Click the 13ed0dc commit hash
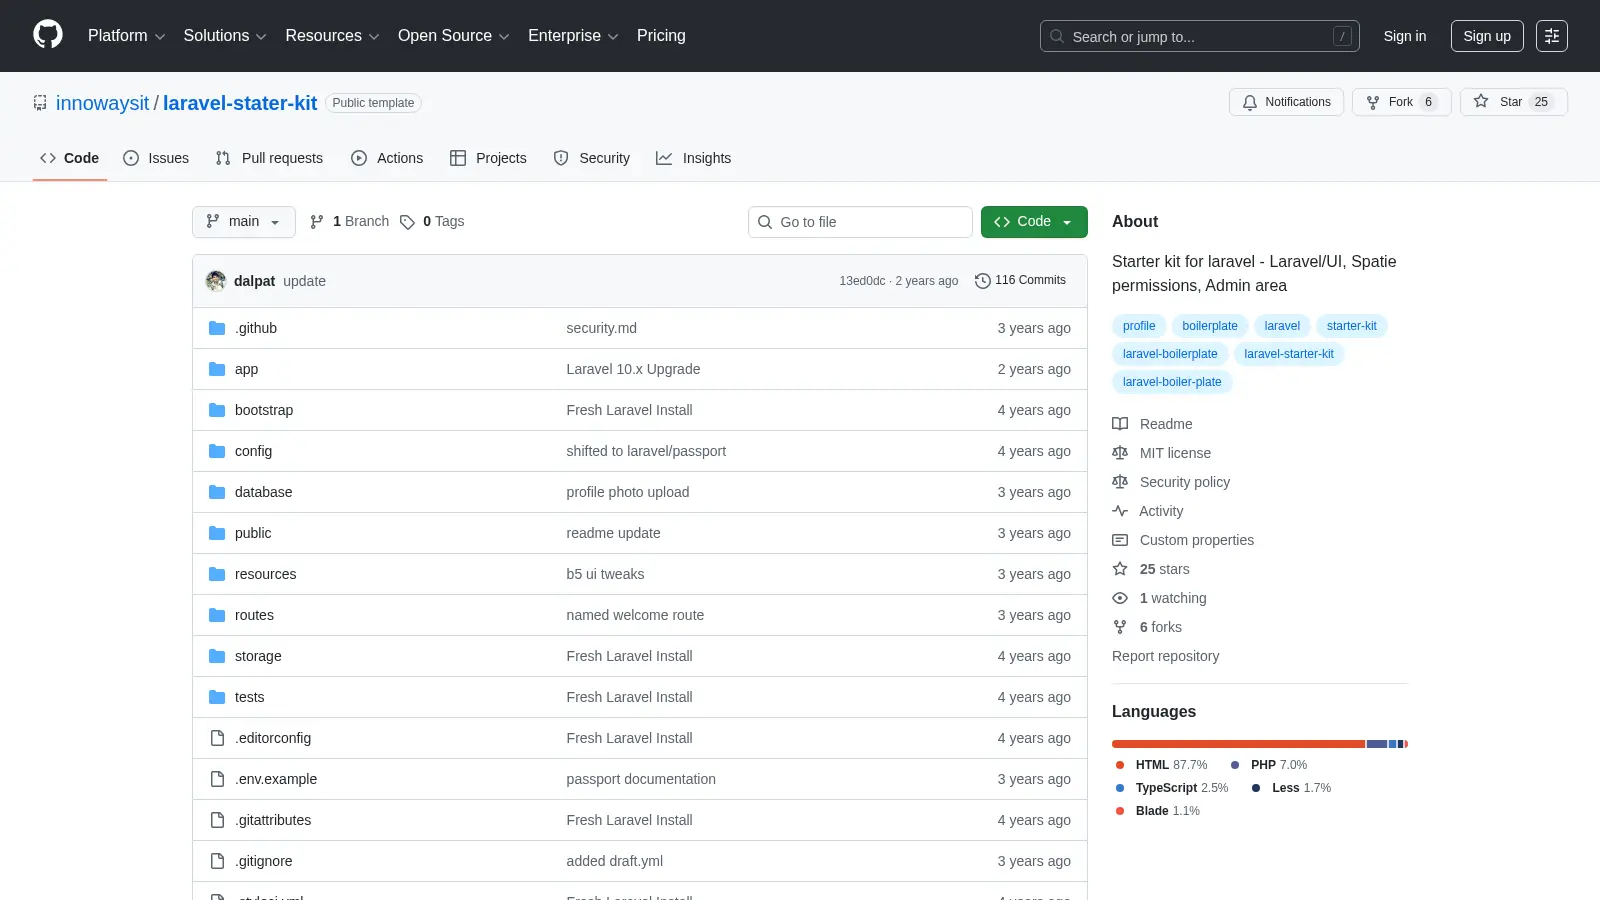The width and height of the screenshot is (1600, 900). click(x=862, y=281)
